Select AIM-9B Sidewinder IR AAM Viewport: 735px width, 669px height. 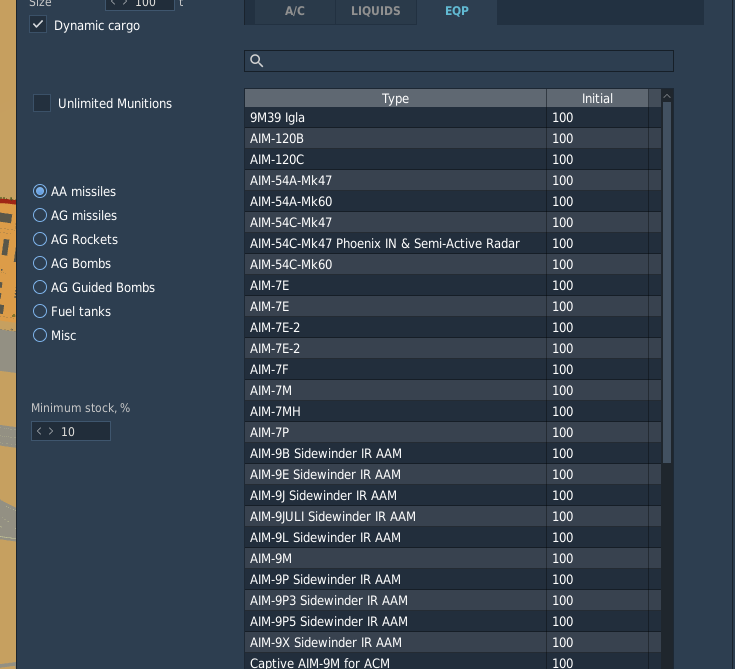453,453
